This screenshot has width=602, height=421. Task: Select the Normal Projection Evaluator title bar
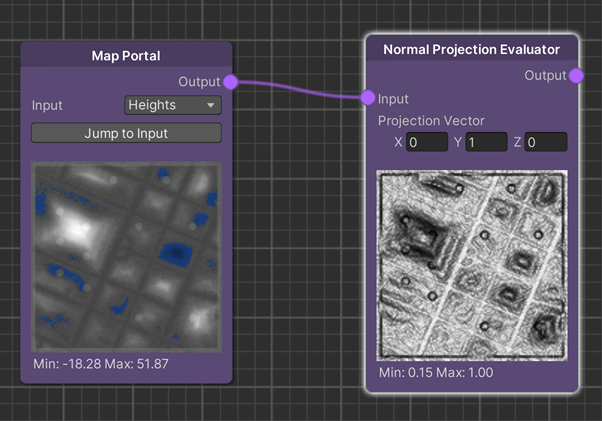tap(471, 49)
